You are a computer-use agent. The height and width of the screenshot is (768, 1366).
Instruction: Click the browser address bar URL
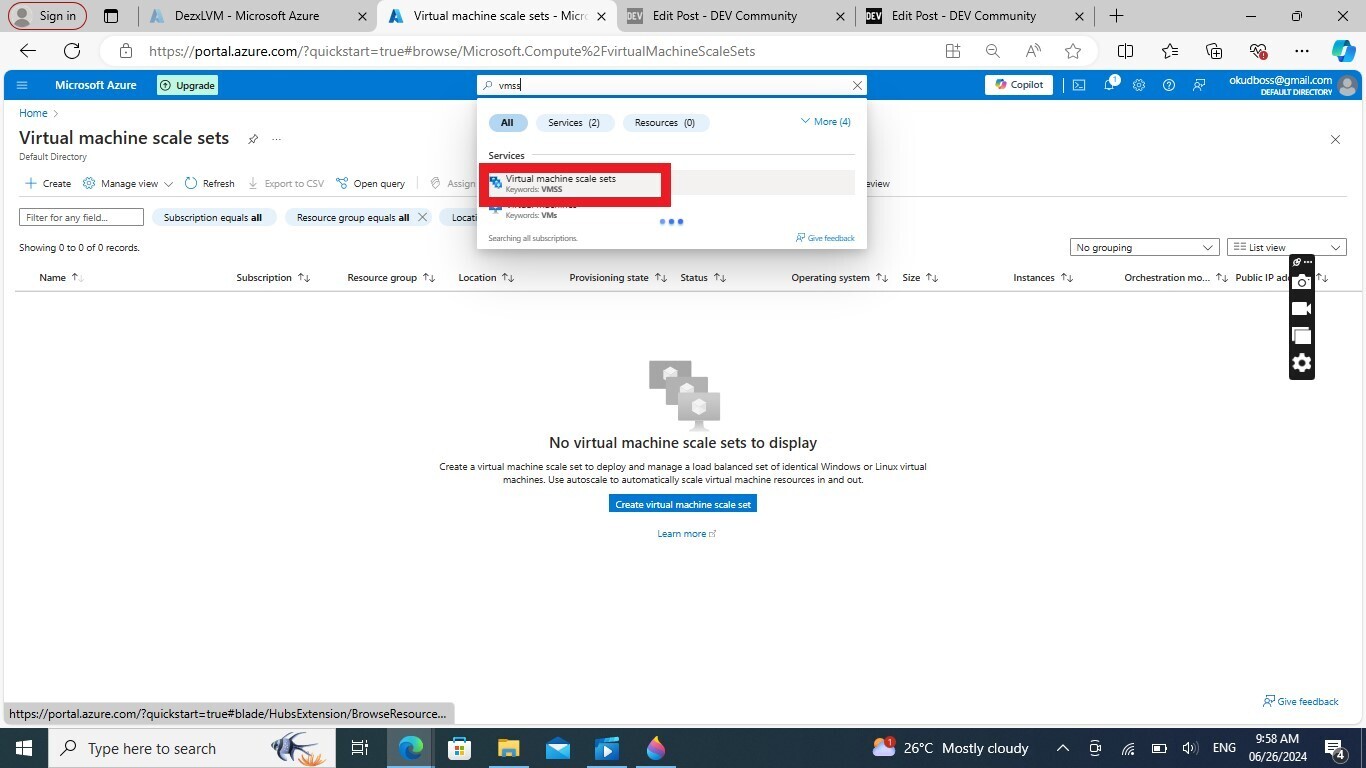(x=452, y=51)
